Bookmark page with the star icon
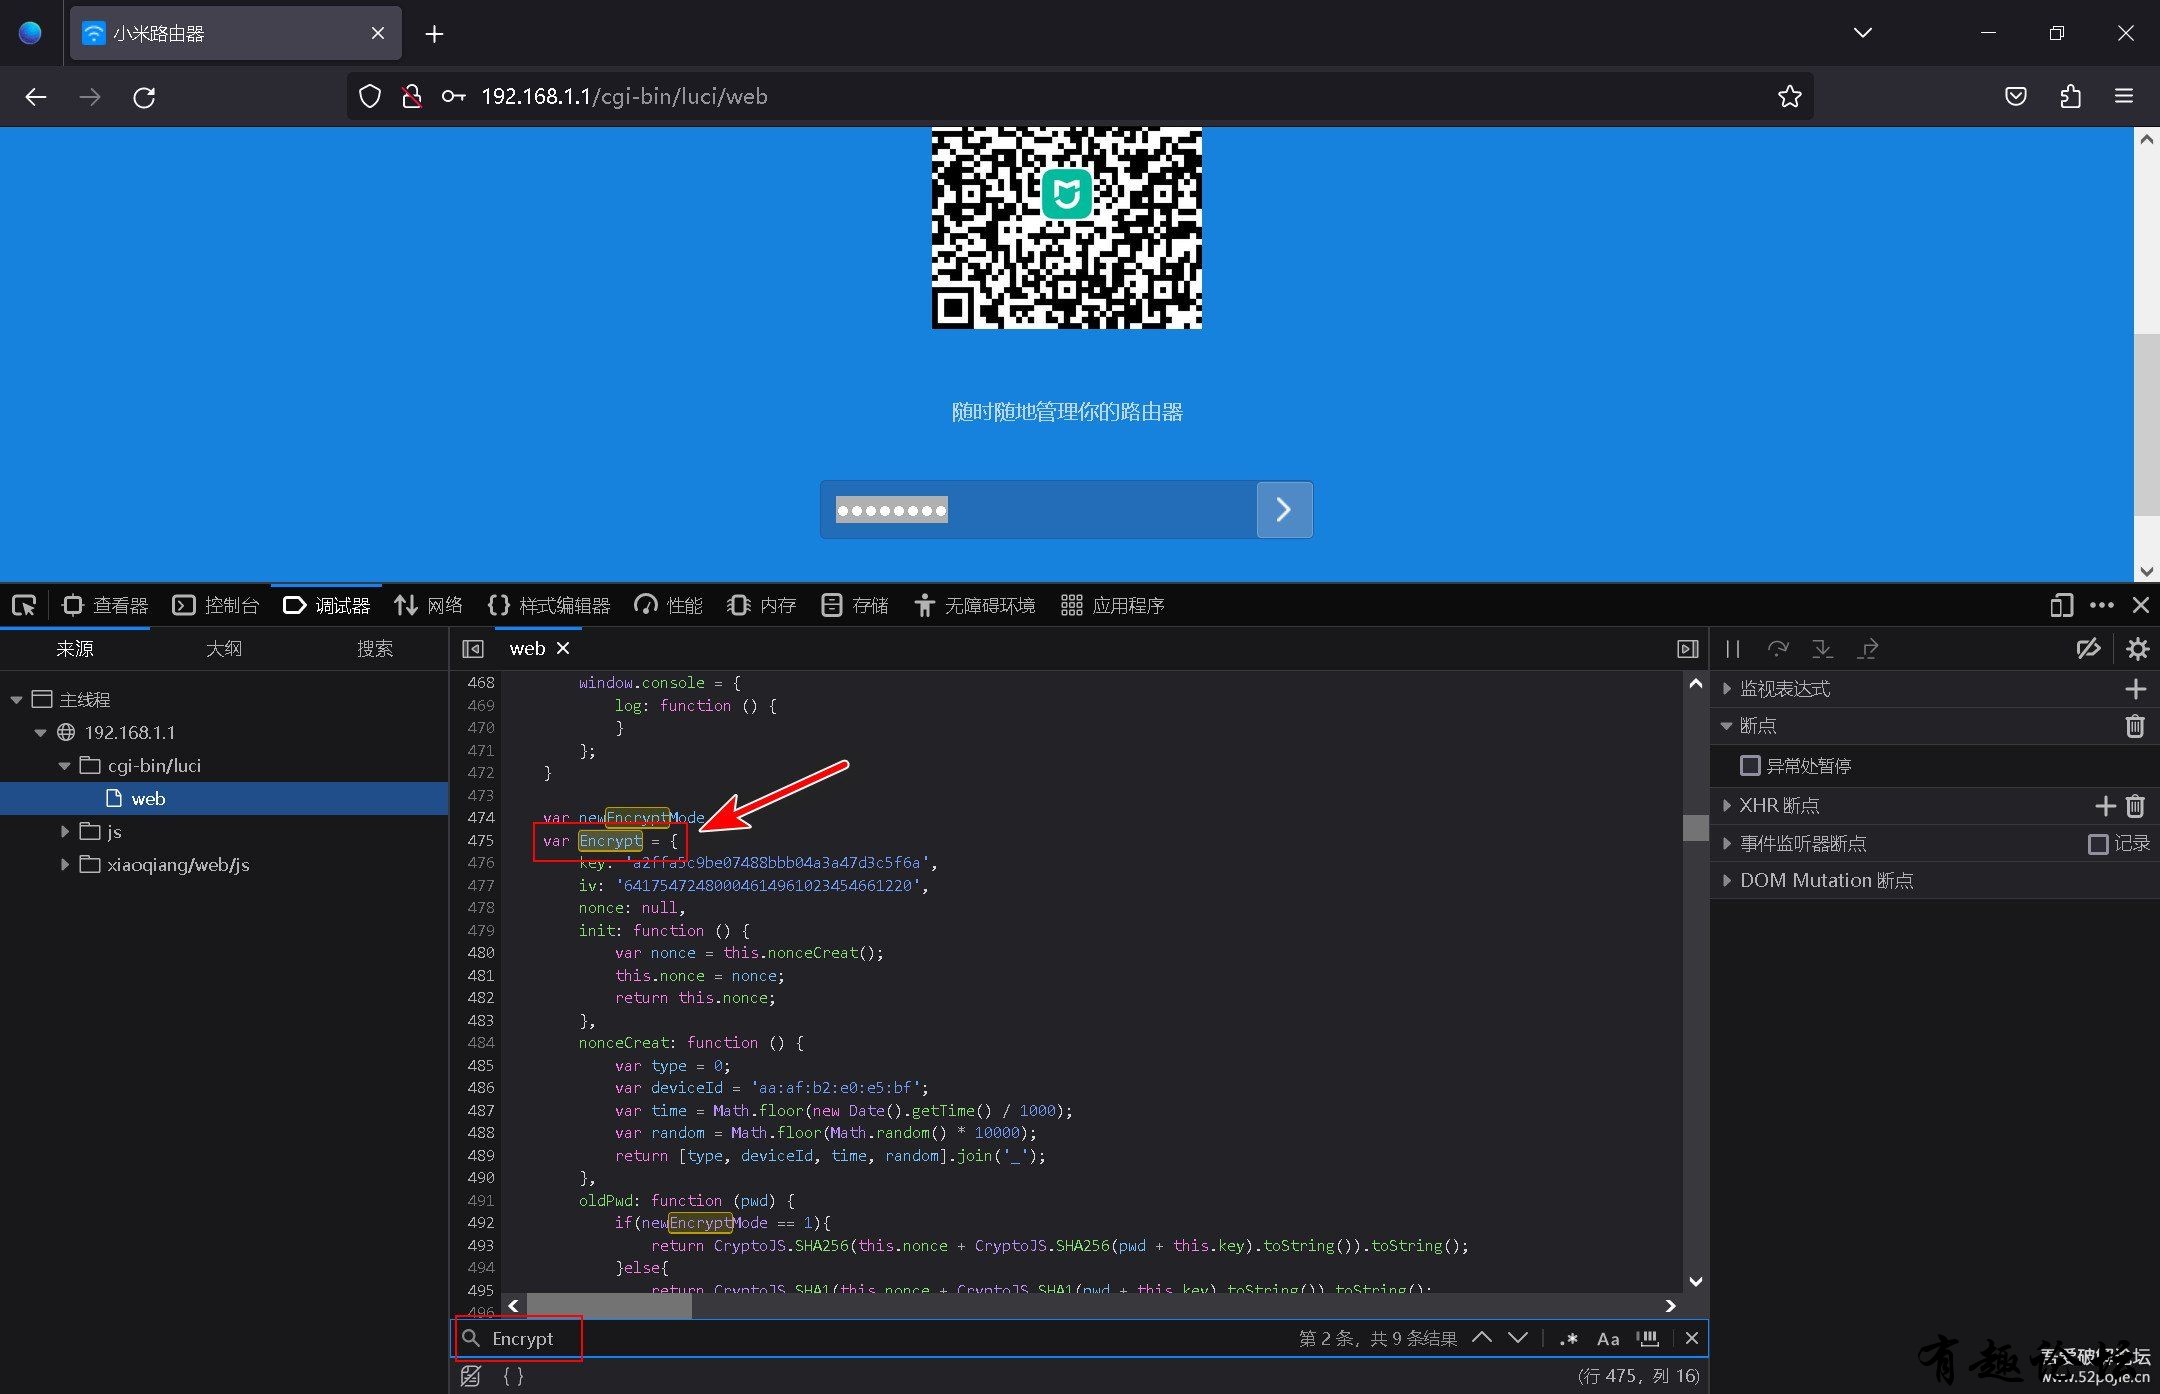Image resolution: width=2160 pixels, height=1394 pixels. pos(1789,96)
